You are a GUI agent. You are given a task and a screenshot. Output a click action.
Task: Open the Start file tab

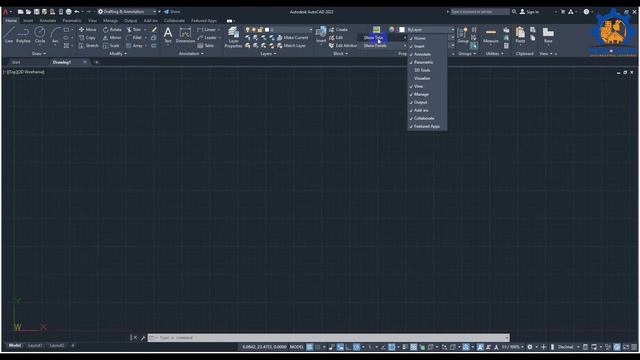pyautogui.click(x=16, y=62)
